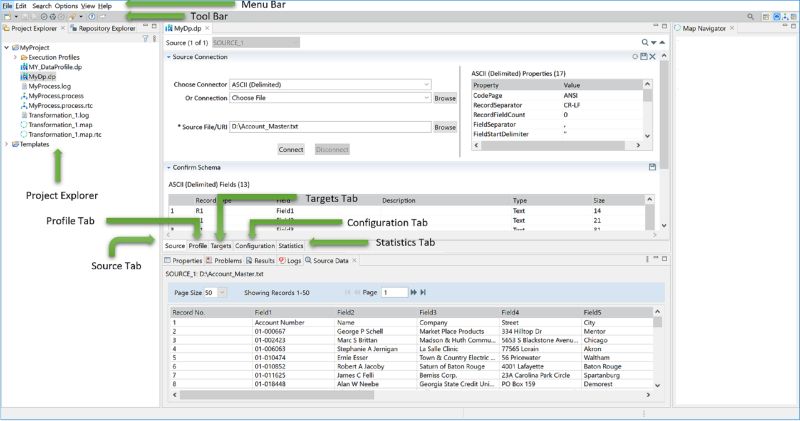800x421 pixels.
Task: Click the save icon in Source Connection header
Action: click(644, 57)
